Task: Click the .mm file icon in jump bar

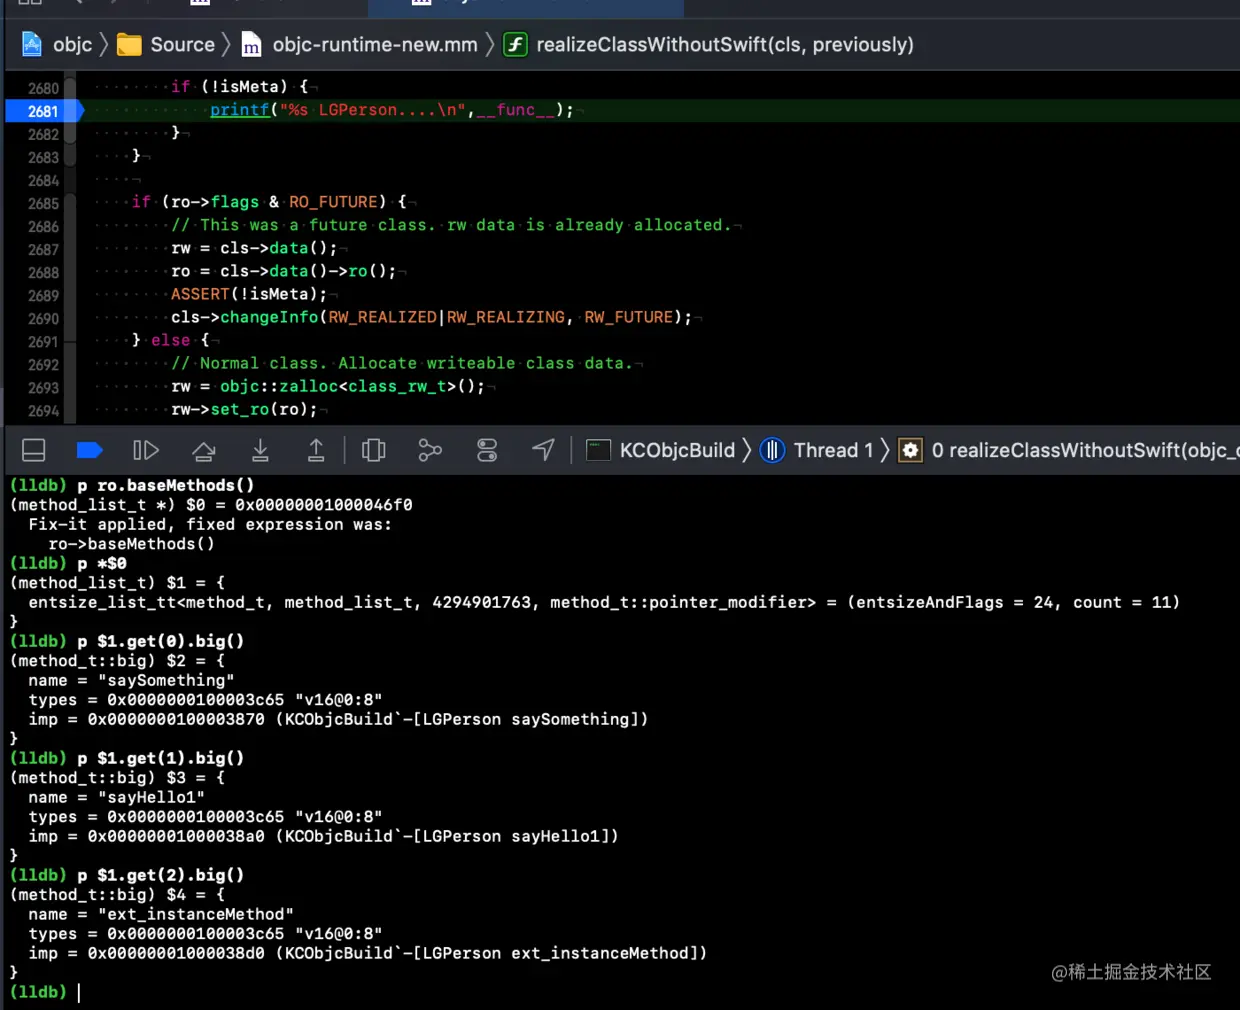Action: click(x=251, y=44)
